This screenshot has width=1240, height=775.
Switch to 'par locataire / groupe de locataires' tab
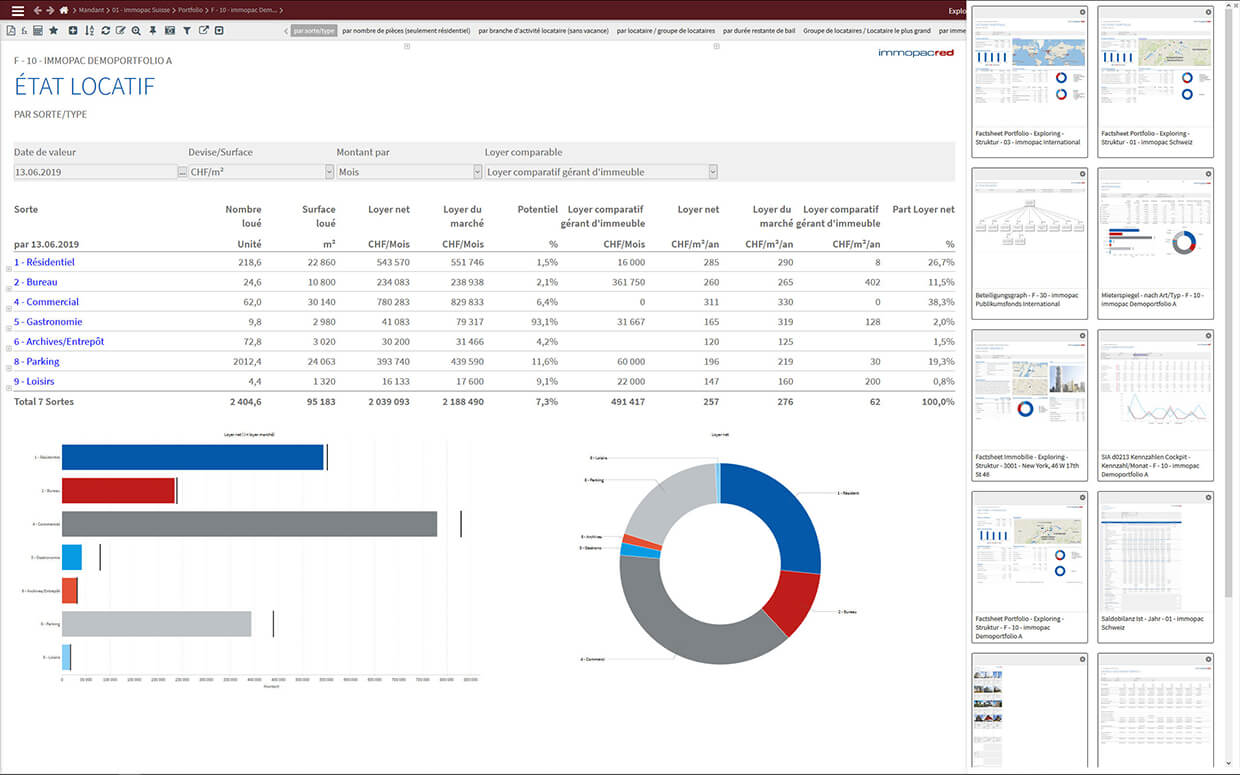pyautogui.click(x=666, y=31)
